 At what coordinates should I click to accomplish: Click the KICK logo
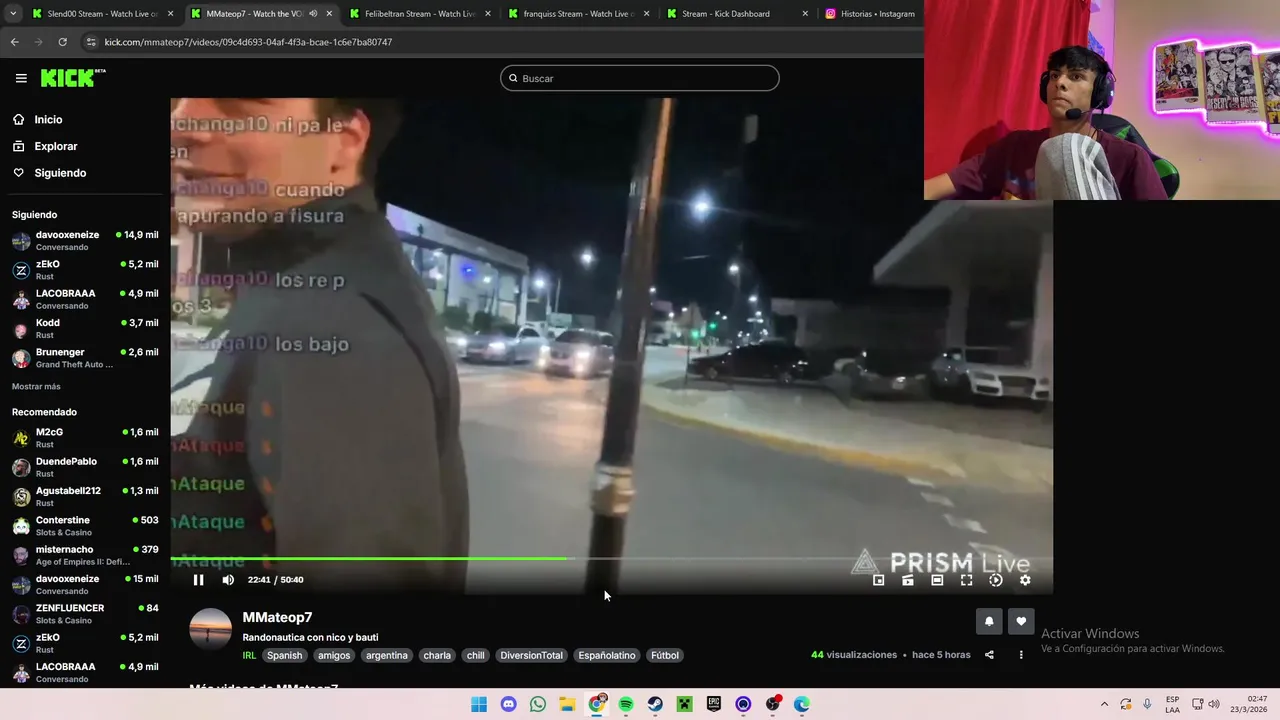point(73,78)
